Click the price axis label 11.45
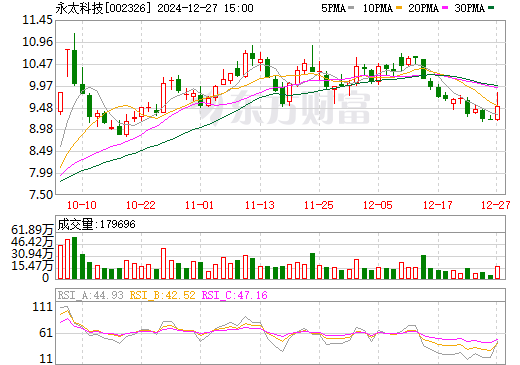The width and height of the screenshot is (520, 365). click(37, 20)
